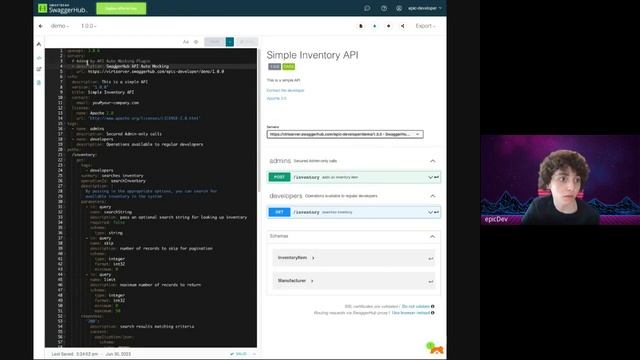Click the VALID status indicator below the editor
This screenshot has width=640, height=360.
[239, 354]
